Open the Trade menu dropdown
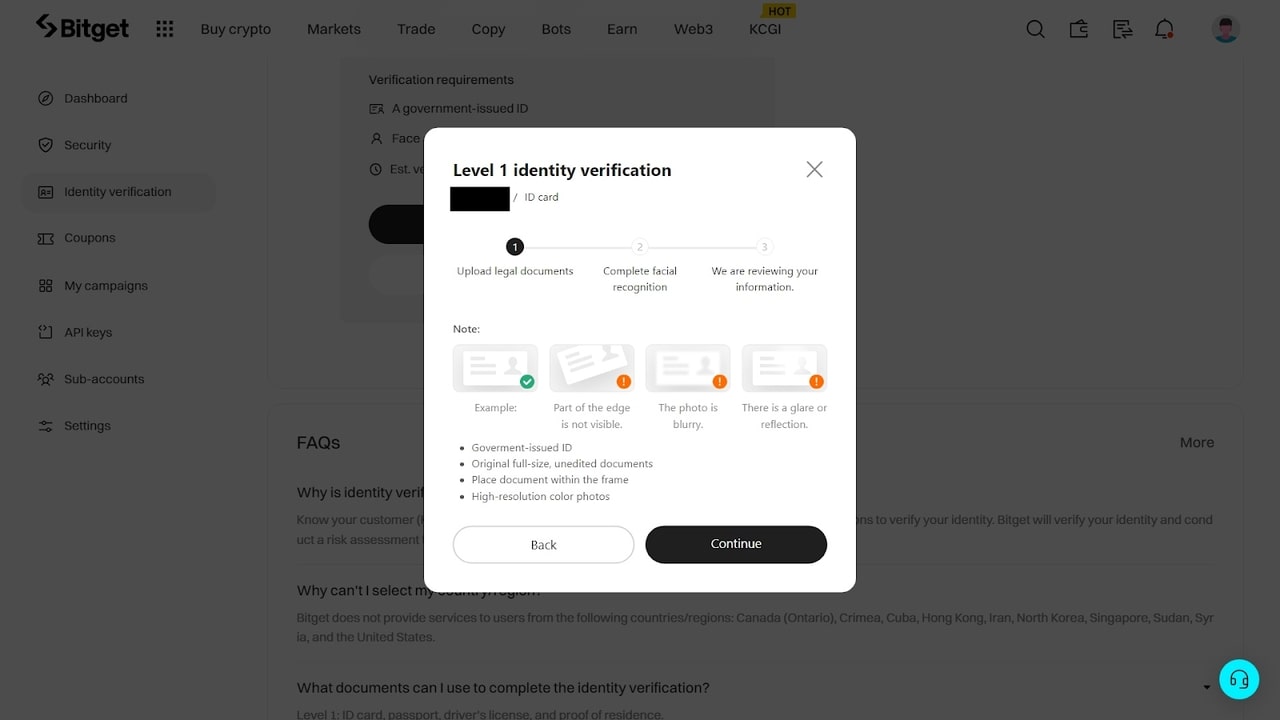This screenshot has height=720, width=1280. coord(415,29)
